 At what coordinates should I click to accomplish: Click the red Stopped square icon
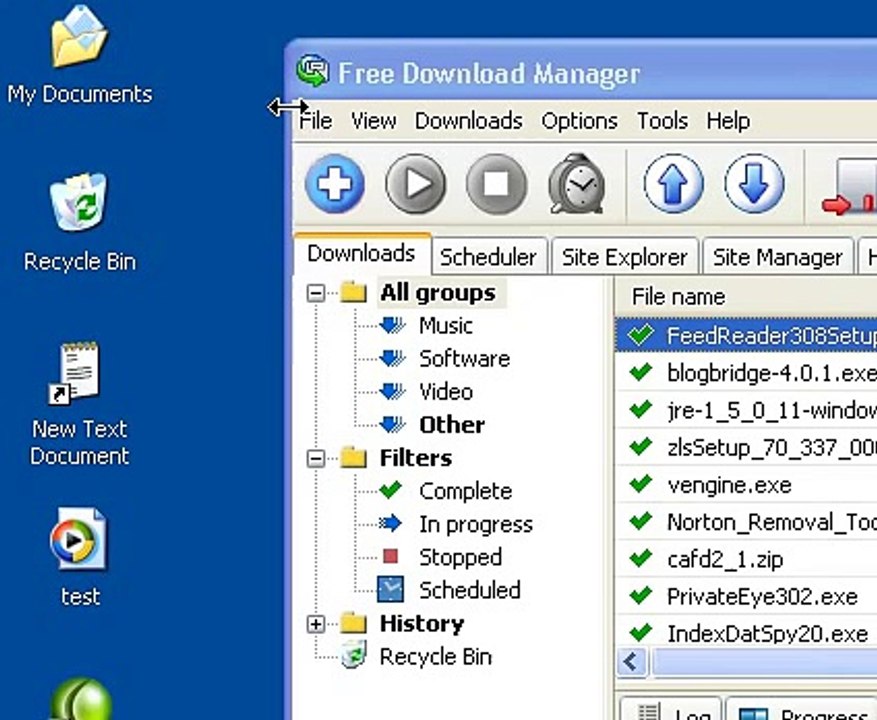pyautogui.click(x=390, y=556)
